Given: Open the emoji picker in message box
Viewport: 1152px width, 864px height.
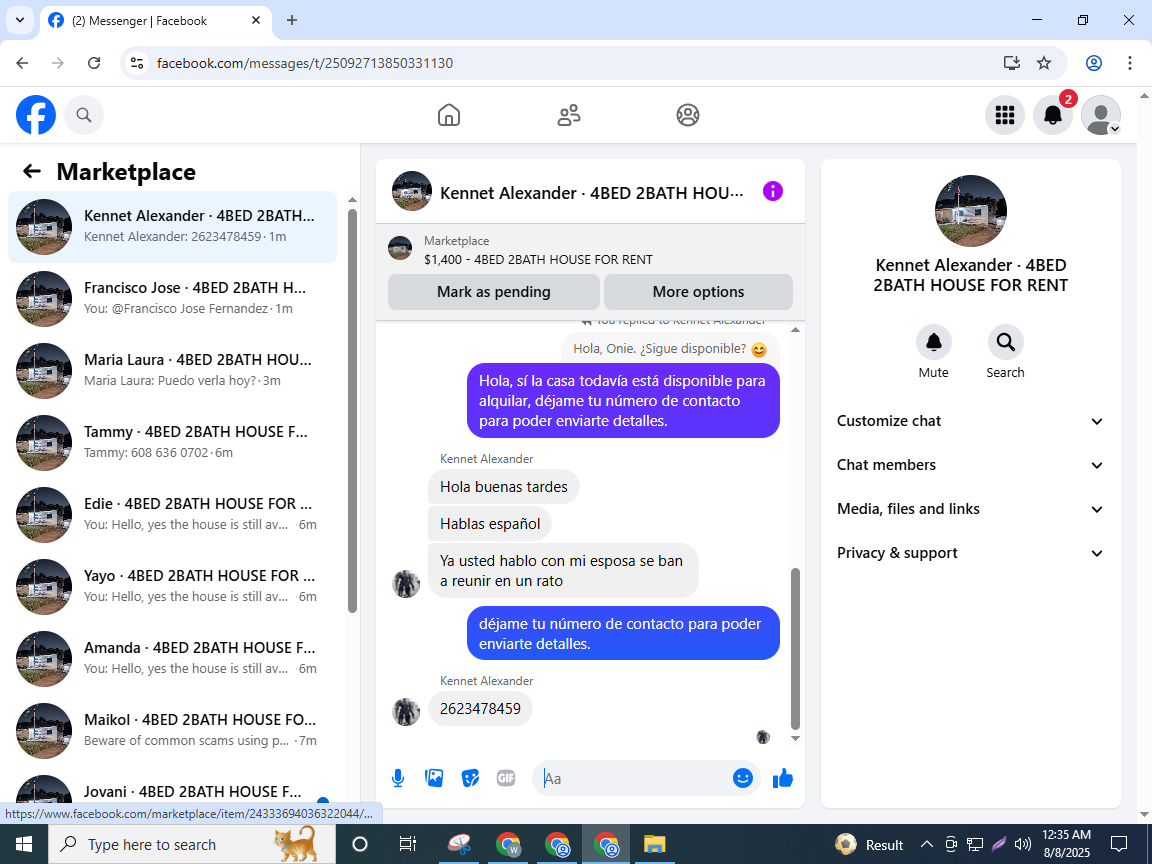Looking at the screenshot, I should tap(743, 778).
